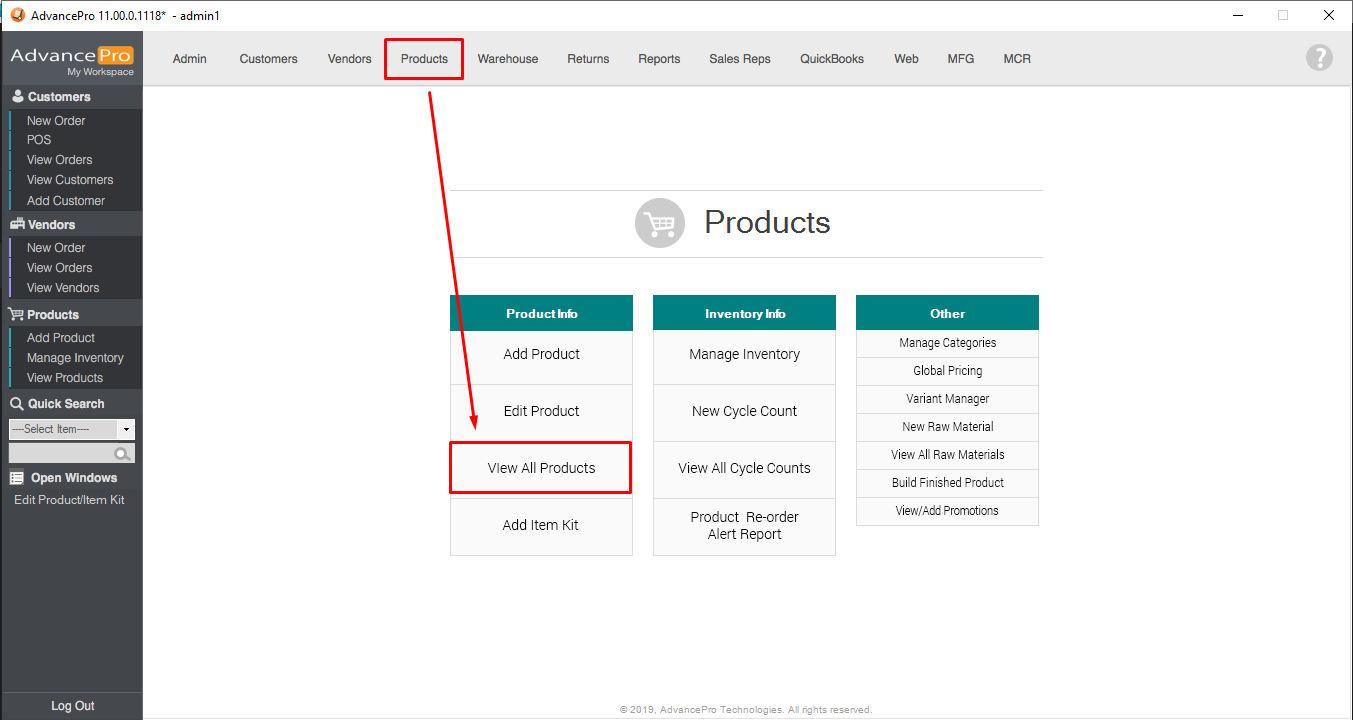Open the Select Item dropdown
The height and width of the screenshot is (720, 1353).
tap(126, 429)
